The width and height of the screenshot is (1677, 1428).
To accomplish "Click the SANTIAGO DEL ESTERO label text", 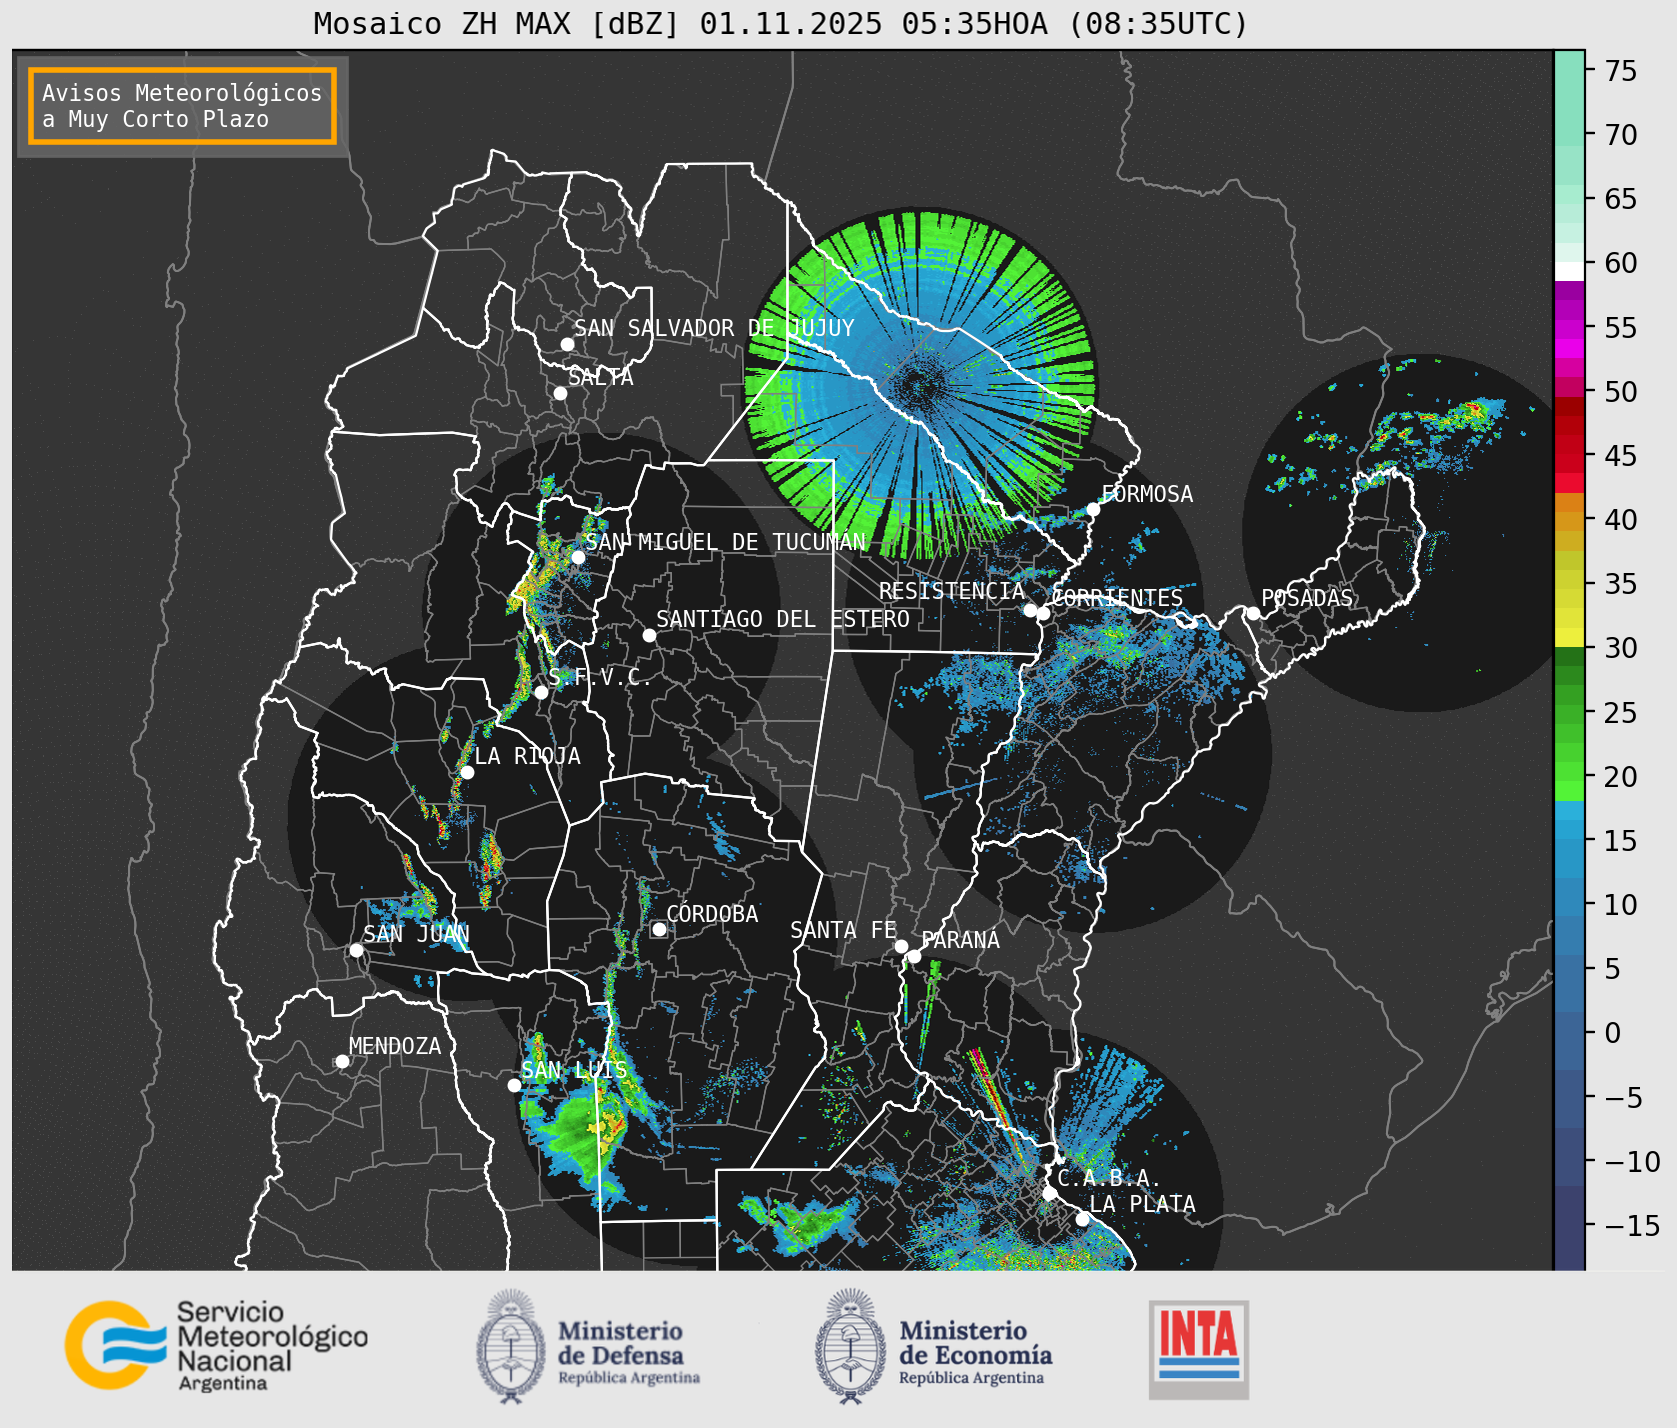I will coord(783,619).
